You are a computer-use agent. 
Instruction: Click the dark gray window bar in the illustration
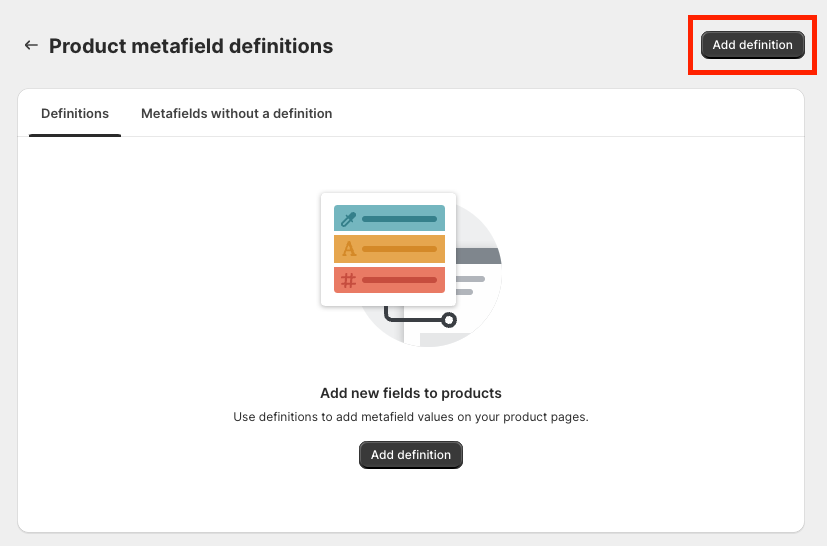click(x=478, y=257)
